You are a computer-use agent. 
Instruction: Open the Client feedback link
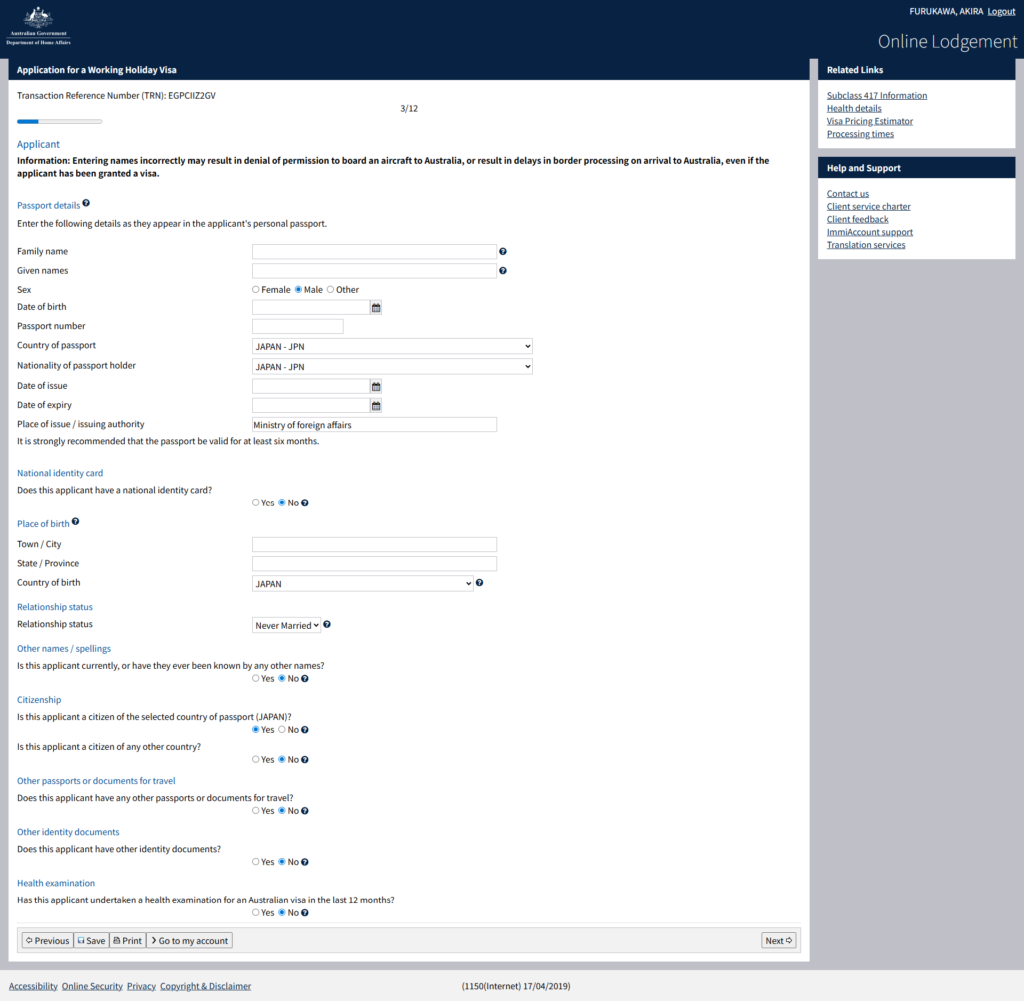pyautogui.click(x=857, y=219)
